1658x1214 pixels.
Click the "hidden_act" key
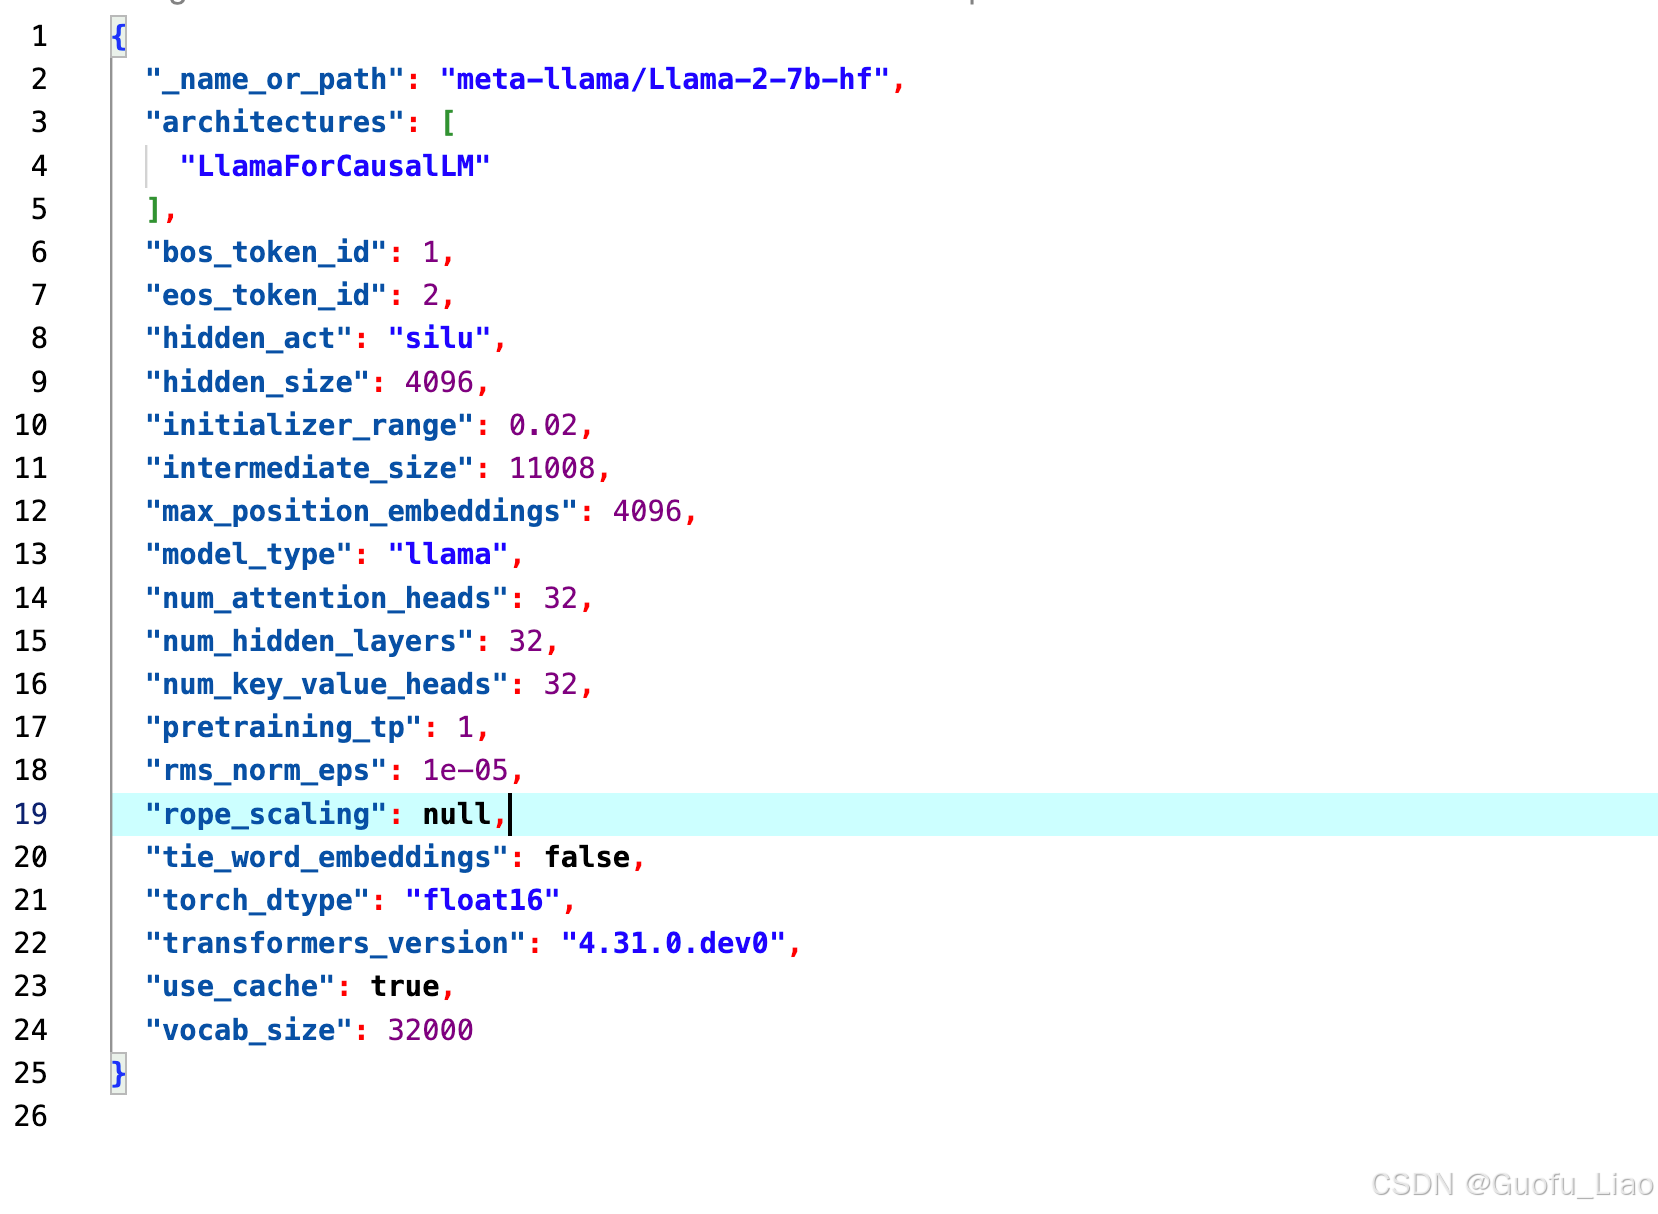(249, 338)
